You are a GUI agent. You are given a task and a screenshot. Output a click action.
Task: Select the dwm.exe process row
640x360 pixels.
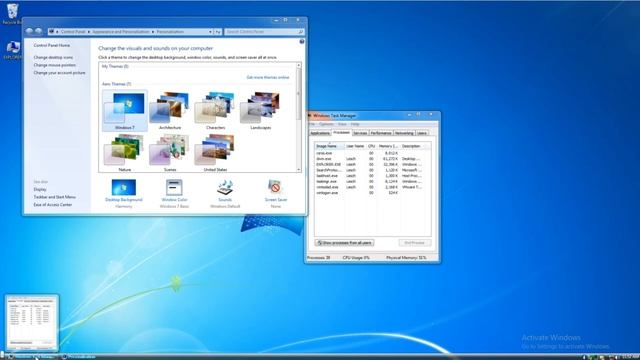[x=372, y=159]
